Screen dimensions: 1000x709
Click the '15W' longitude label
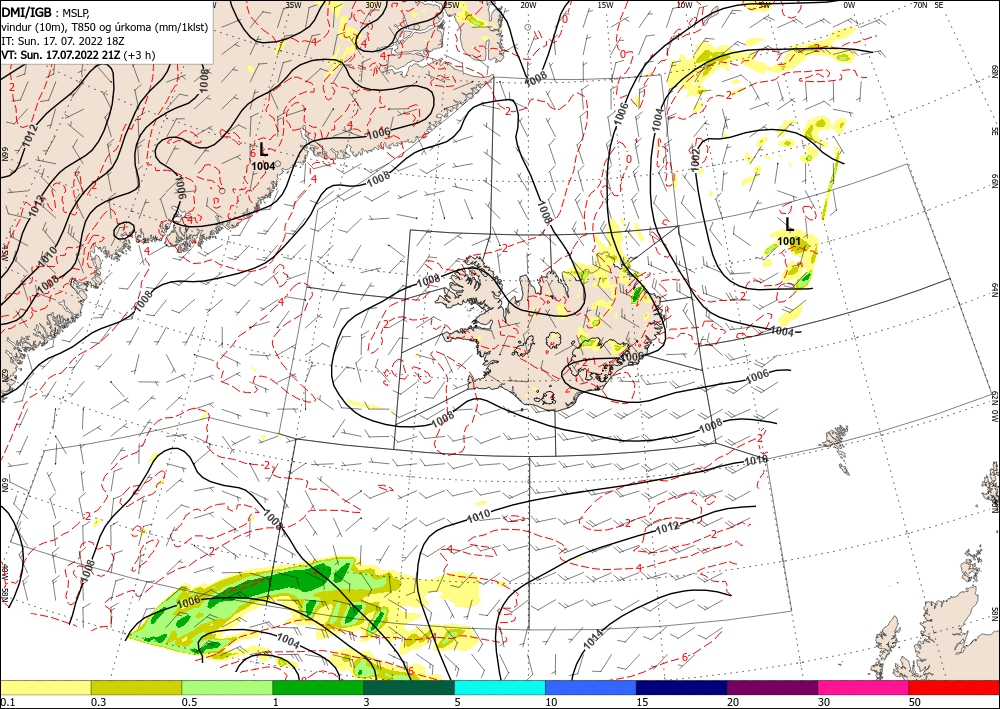(606, 4)
